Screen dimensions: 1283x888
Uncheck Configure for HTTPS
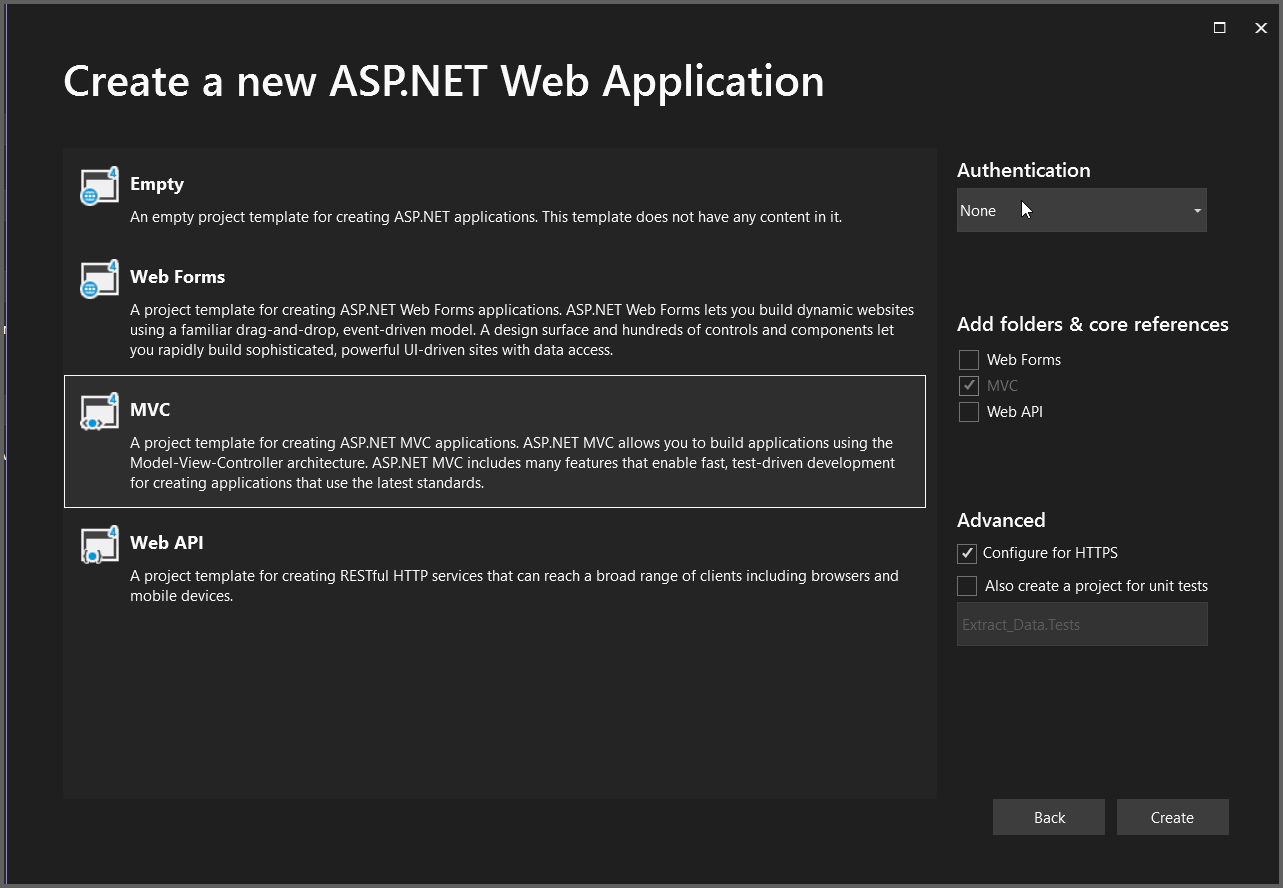pyautogui.click(x=967, y=553)
